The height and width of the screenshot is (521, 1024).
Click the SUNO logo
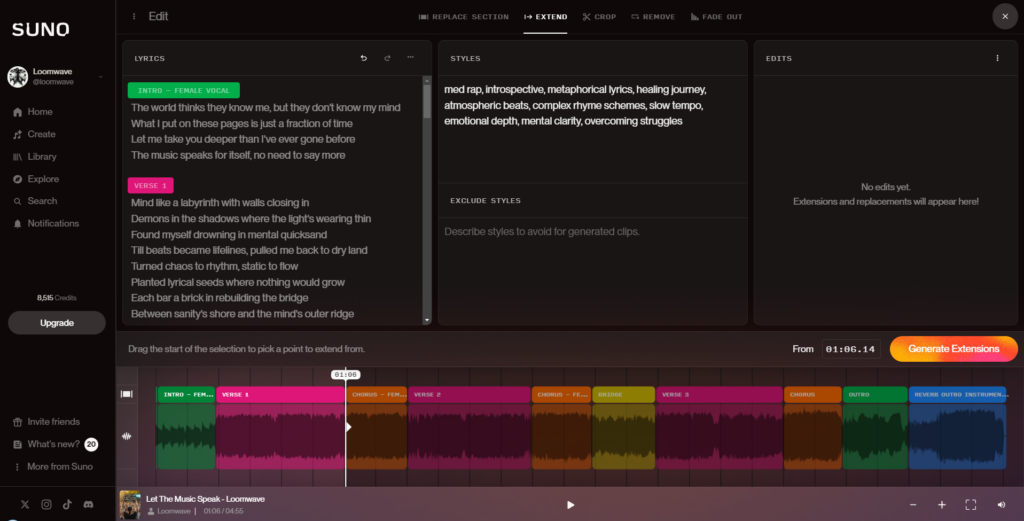tap(40, 29)
